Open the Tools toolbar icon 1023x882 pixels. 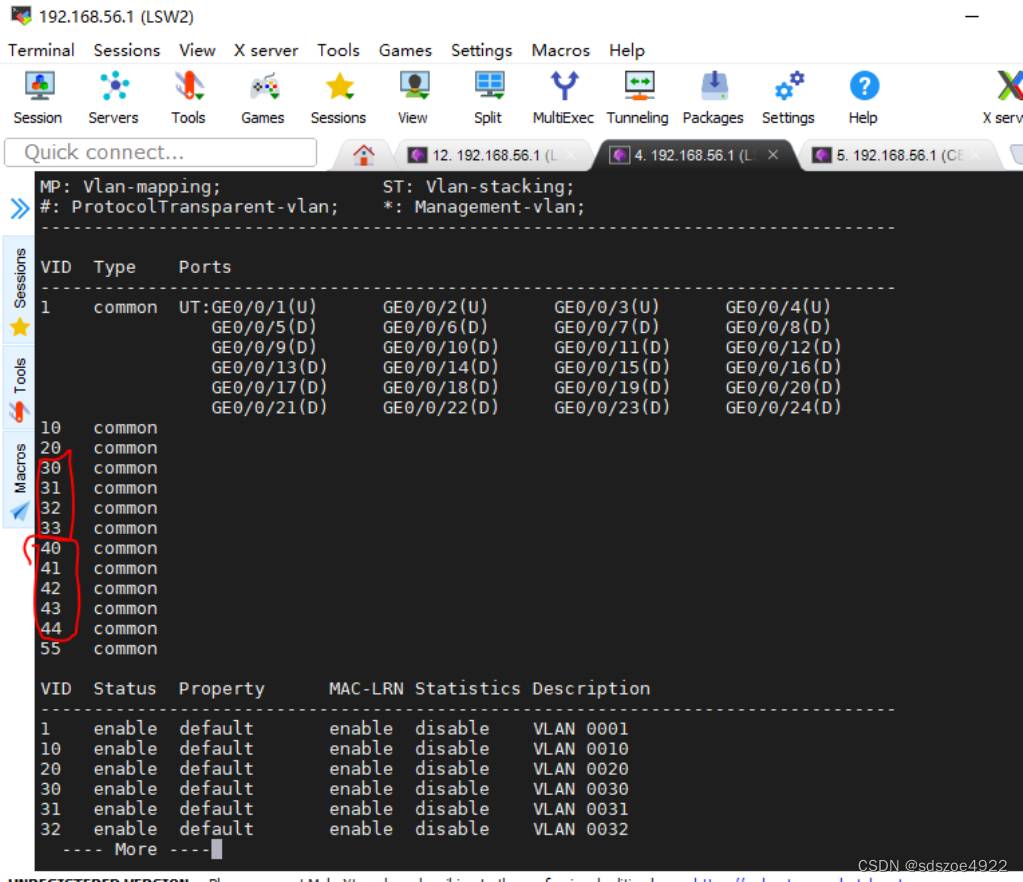click(x=189, y=98)
